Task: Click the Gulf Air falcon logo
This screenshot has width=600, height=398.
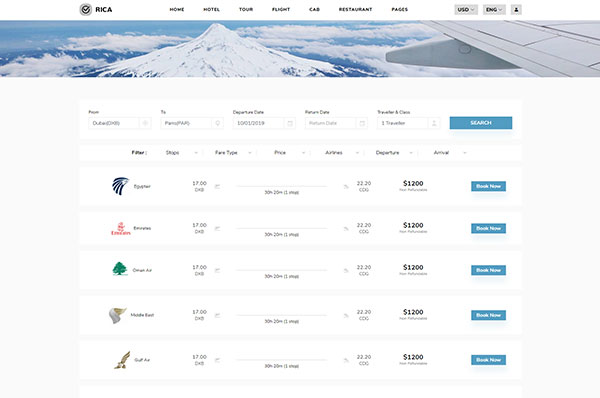Action: [122, 360]
